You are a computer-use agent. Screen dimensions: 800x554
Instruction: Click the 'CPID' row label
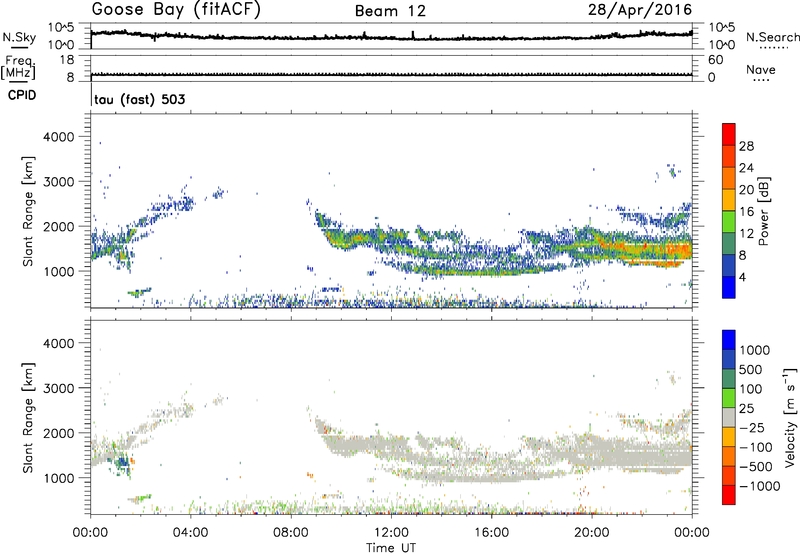tap(22, 95)
